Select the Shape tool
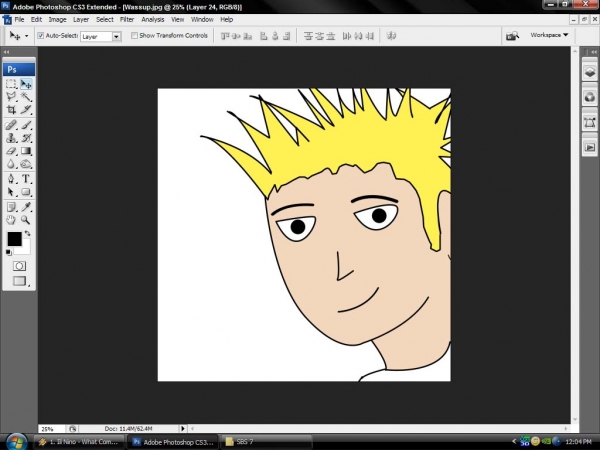This screenshot has width=600, height=450. tap(26, 192)
